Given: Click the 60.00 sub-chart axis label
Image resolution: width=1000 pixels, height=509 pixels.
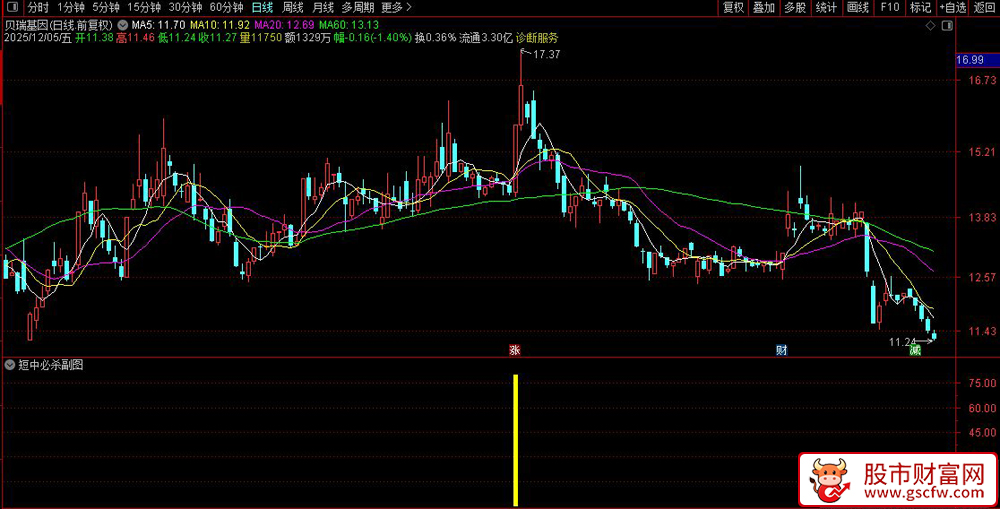Looking at the screenshot, I should click(982, 408).
